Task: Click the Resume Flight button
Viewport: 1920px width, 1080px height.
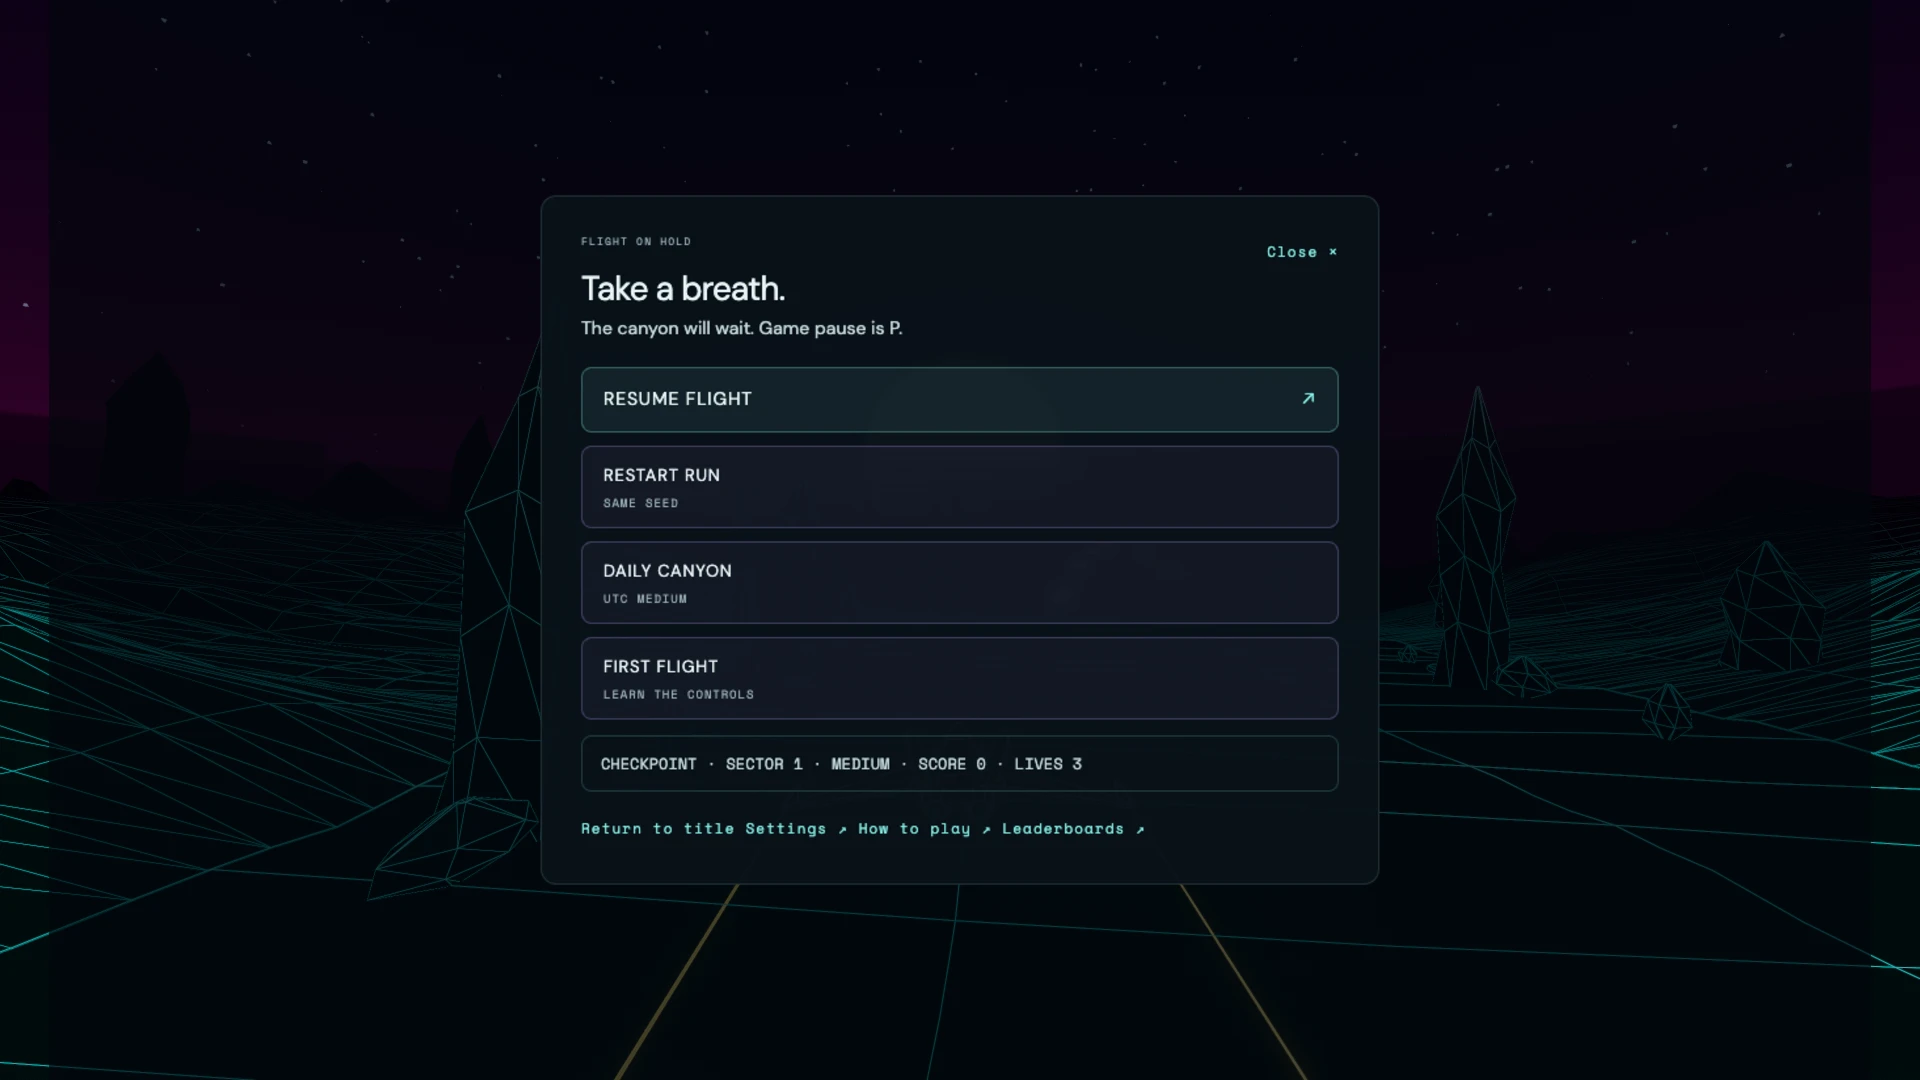Action: click(x=959, y=399)
